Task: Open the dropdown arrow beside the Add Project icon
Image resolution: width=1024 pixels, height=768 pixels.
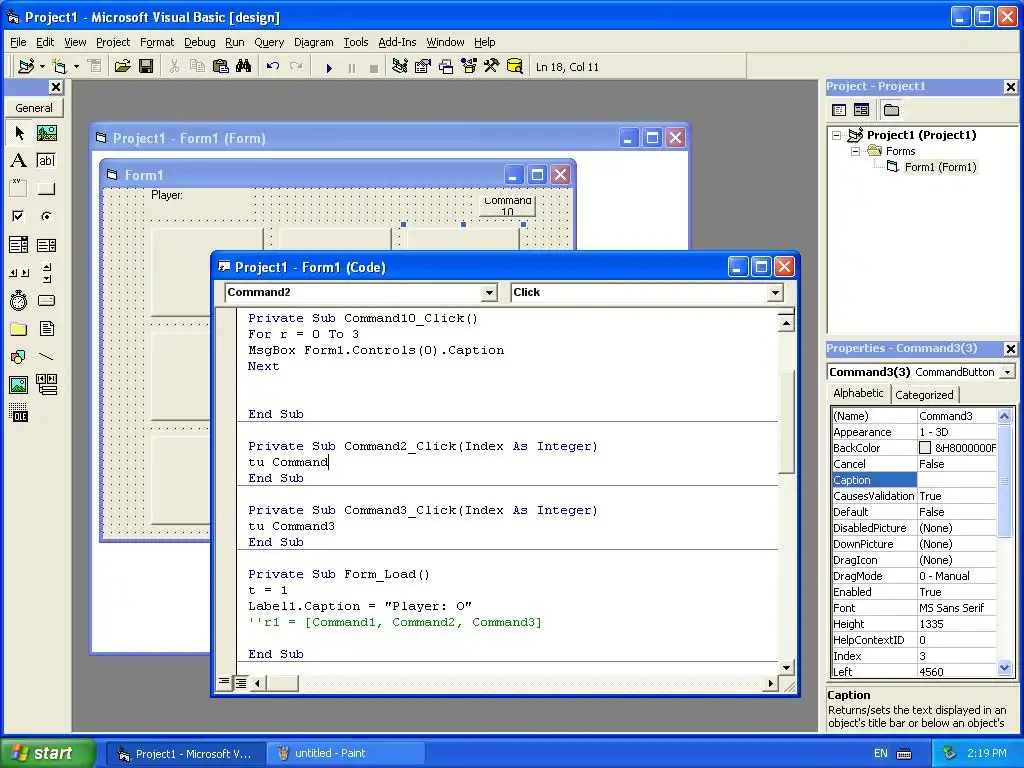Action: [x=42, y=67]
